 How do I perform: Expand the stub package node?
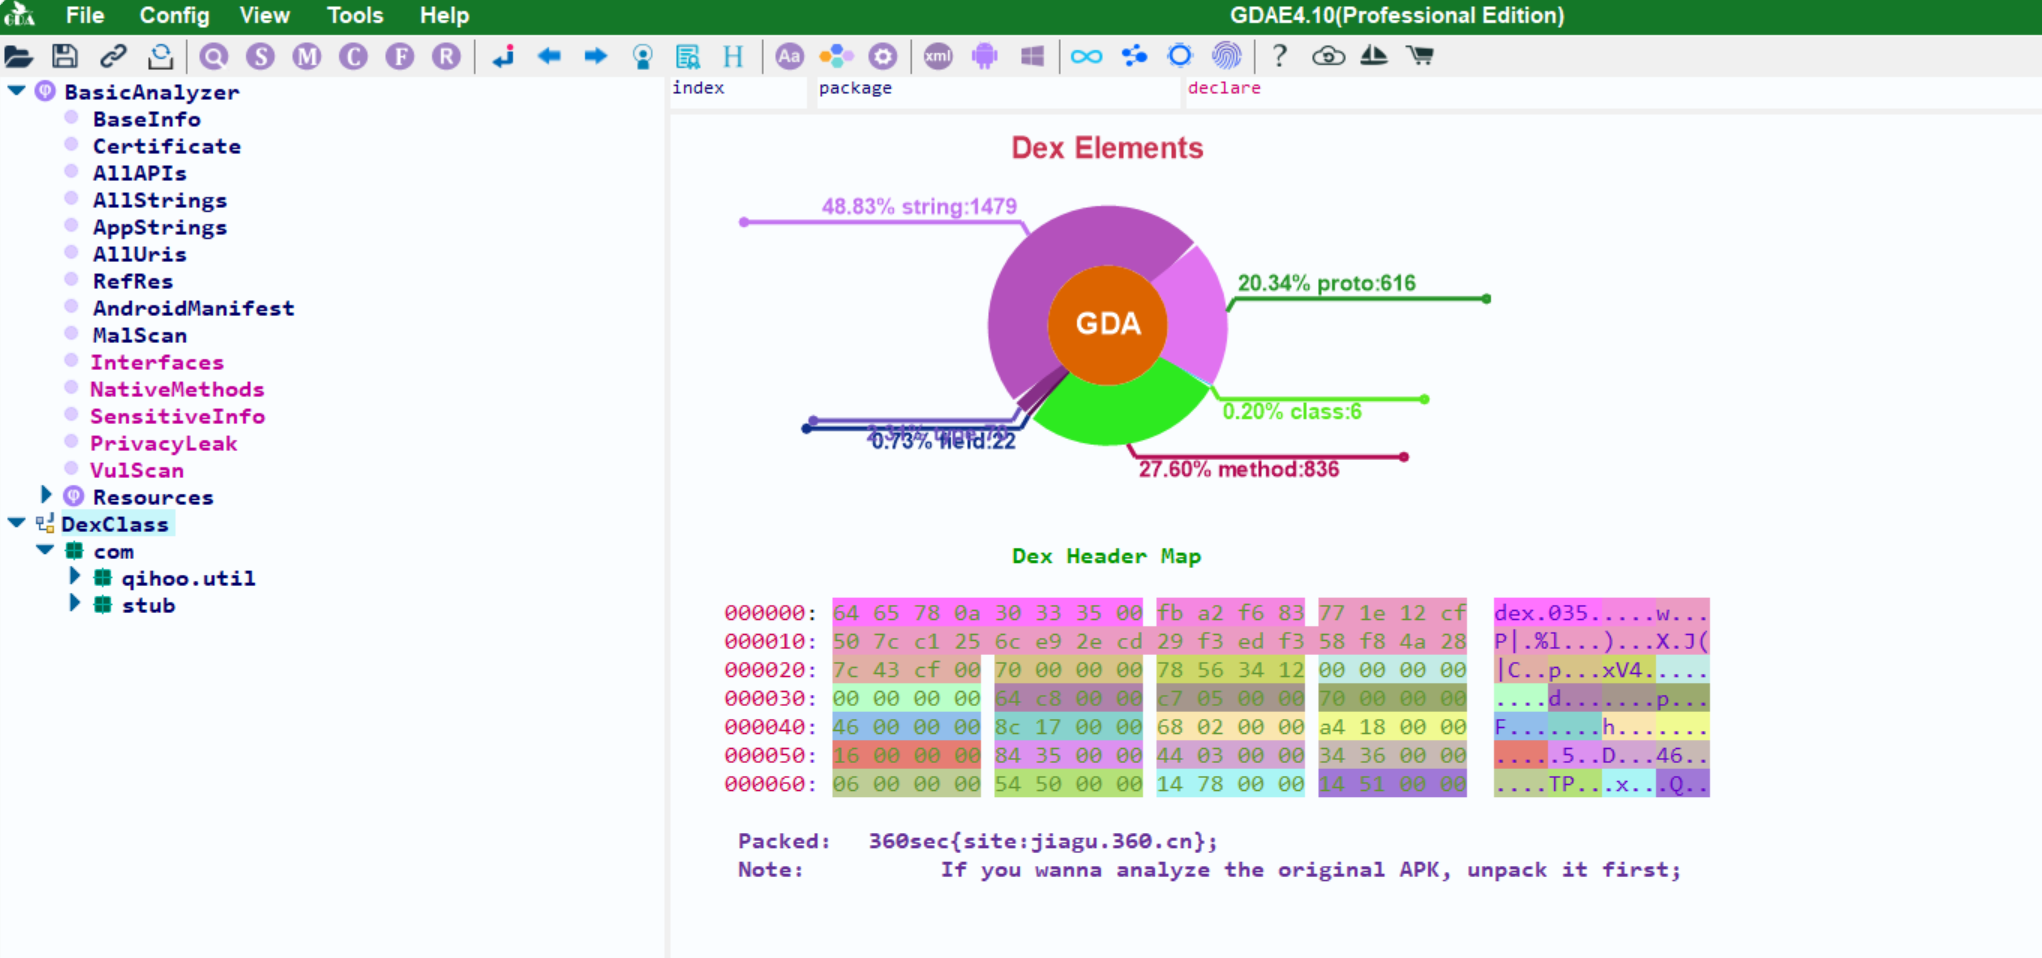click(x=74, y=604)
